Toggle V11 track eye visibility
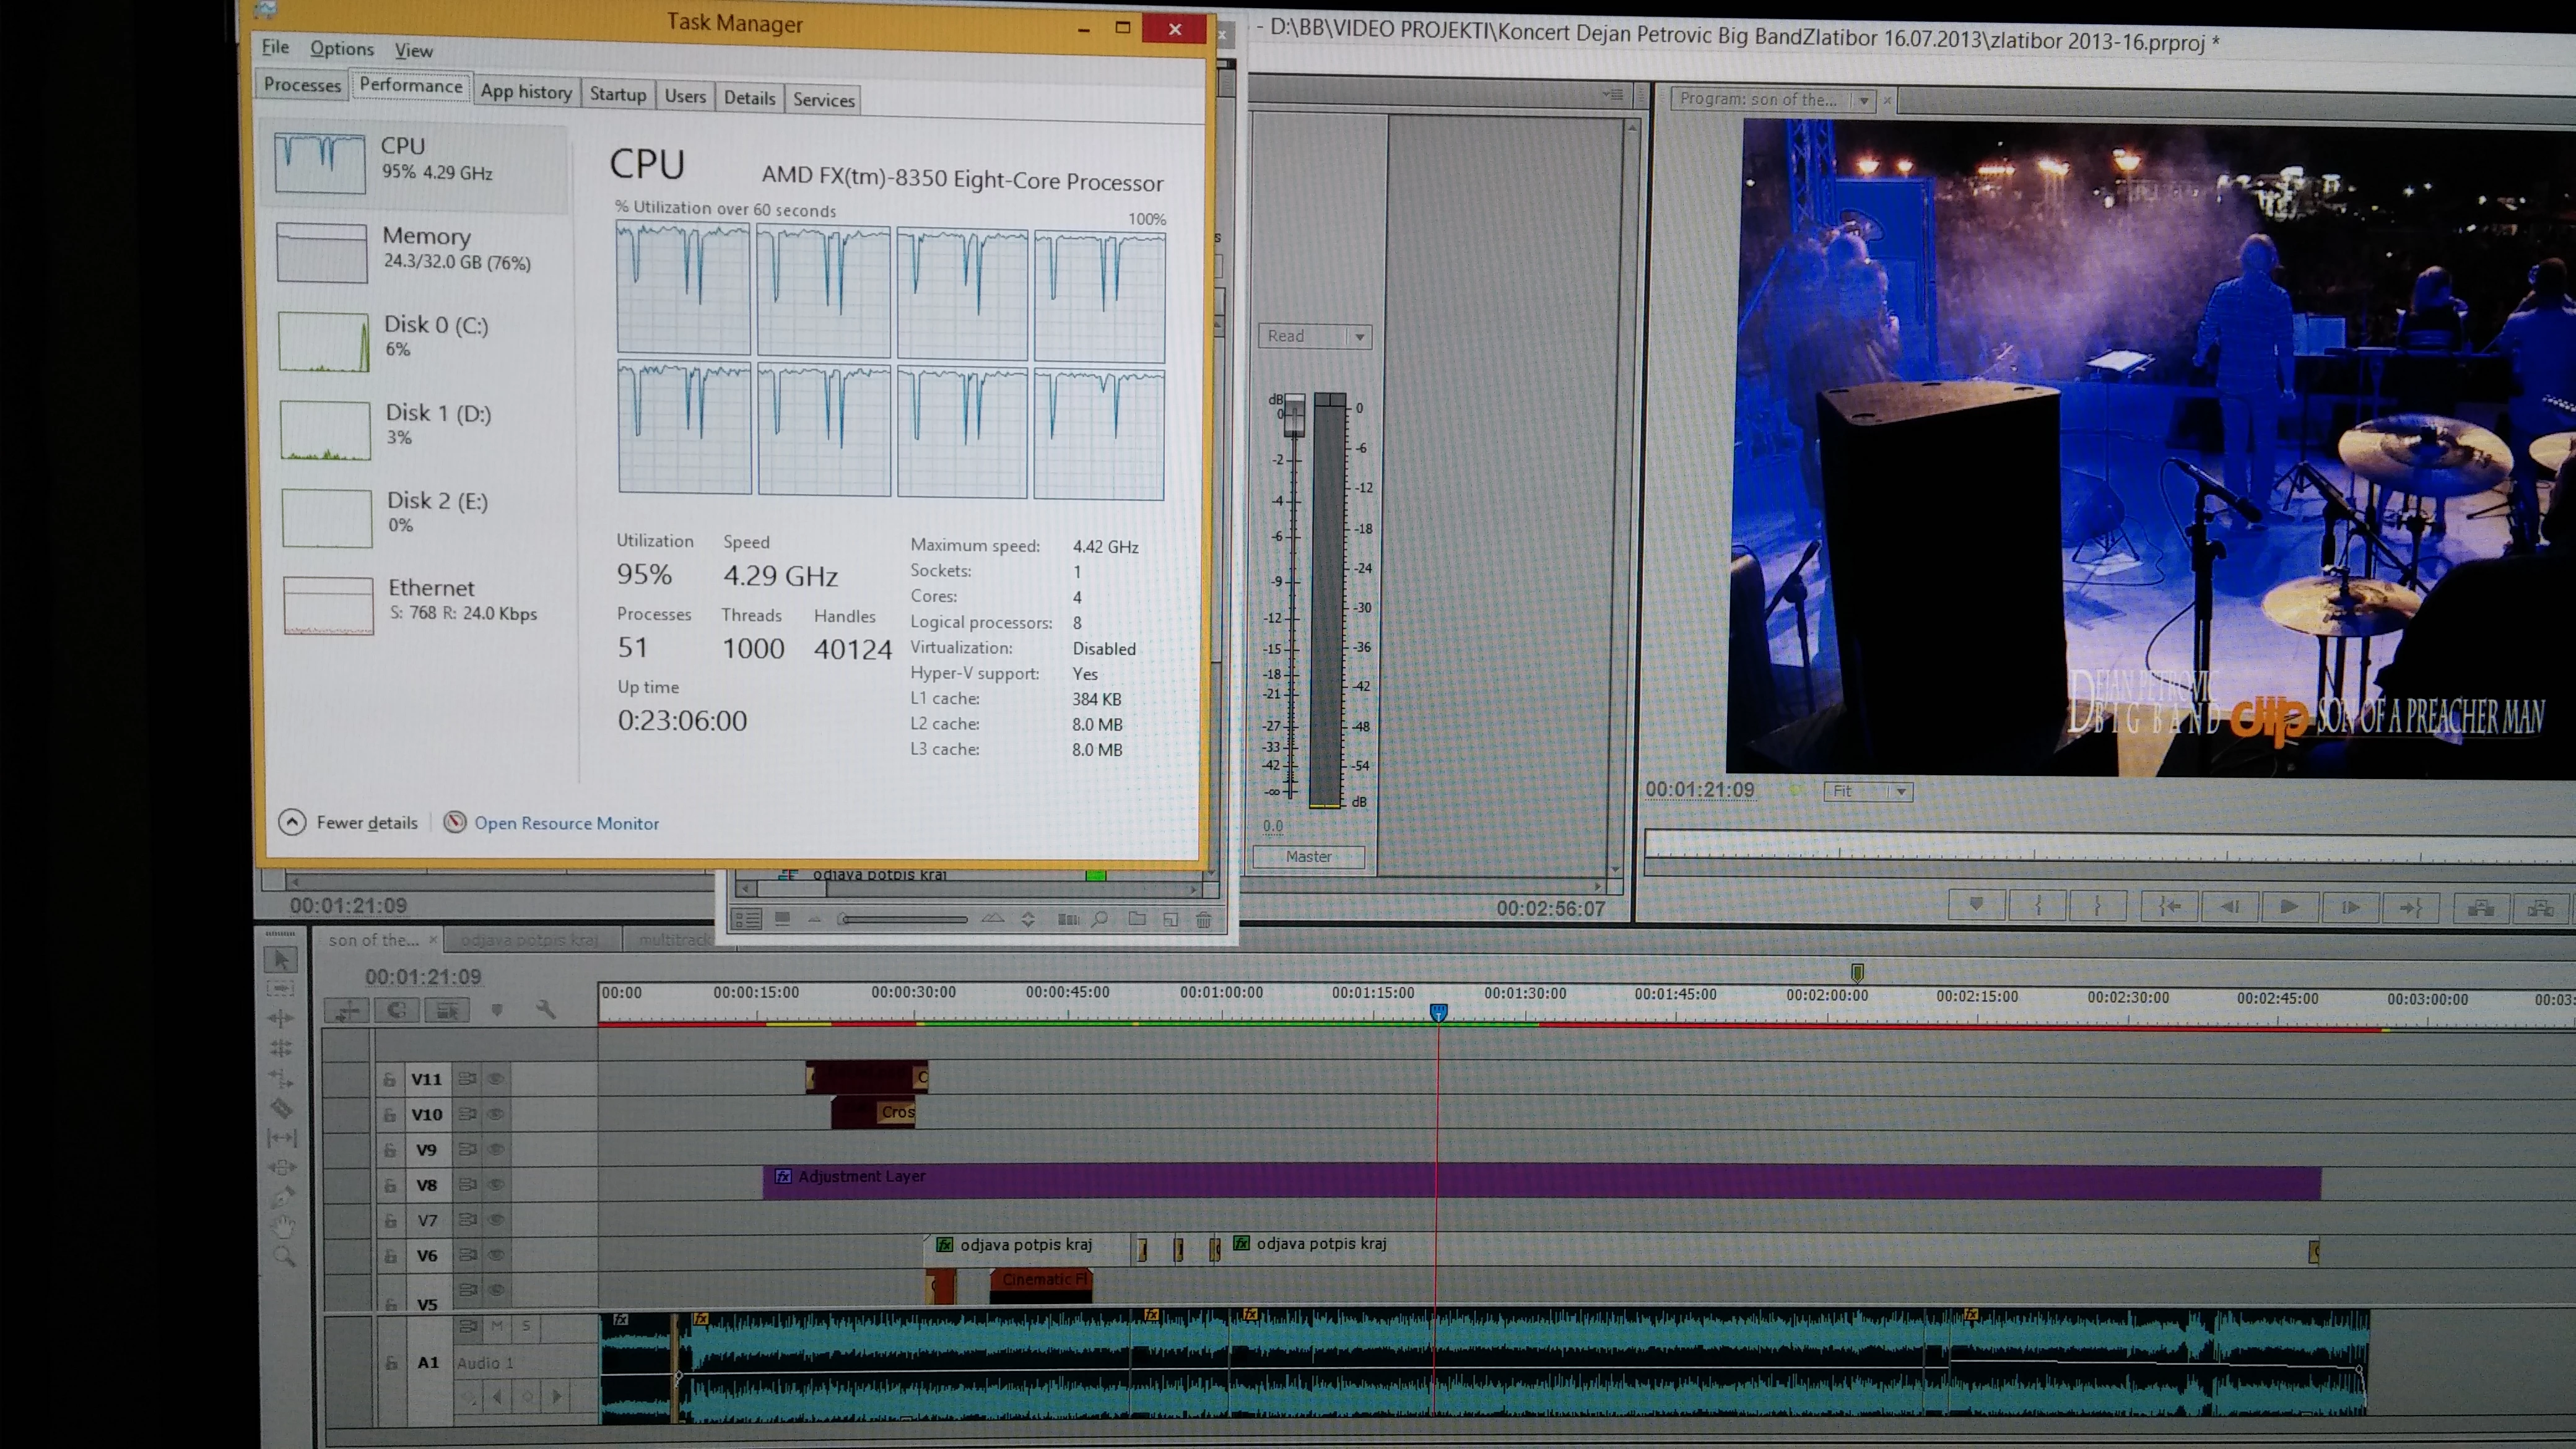Screen dimensions: 2576x1449 [x=496, y=1079]
